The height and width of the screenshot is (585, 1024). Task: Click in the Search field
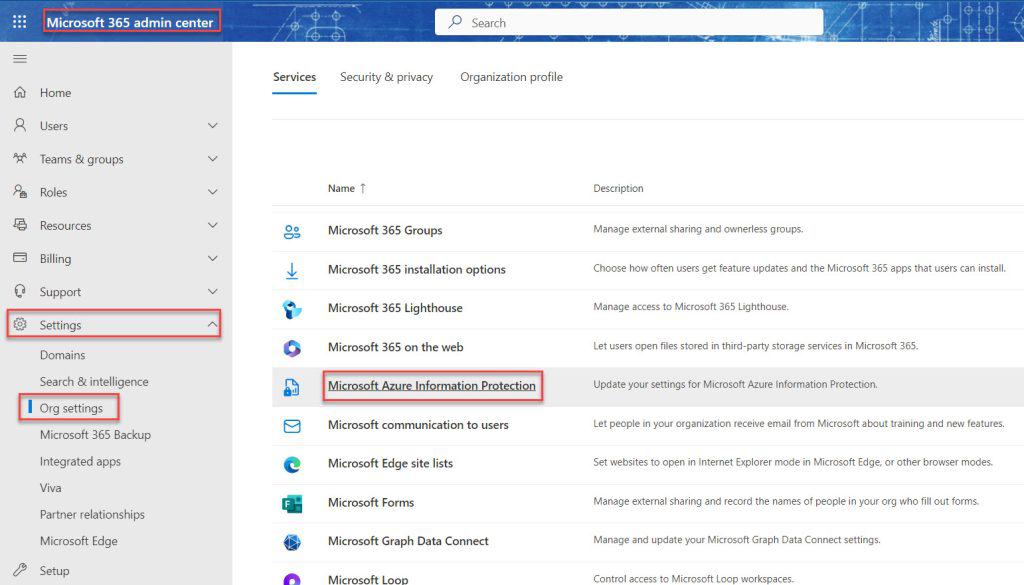(x=629, y=22)
